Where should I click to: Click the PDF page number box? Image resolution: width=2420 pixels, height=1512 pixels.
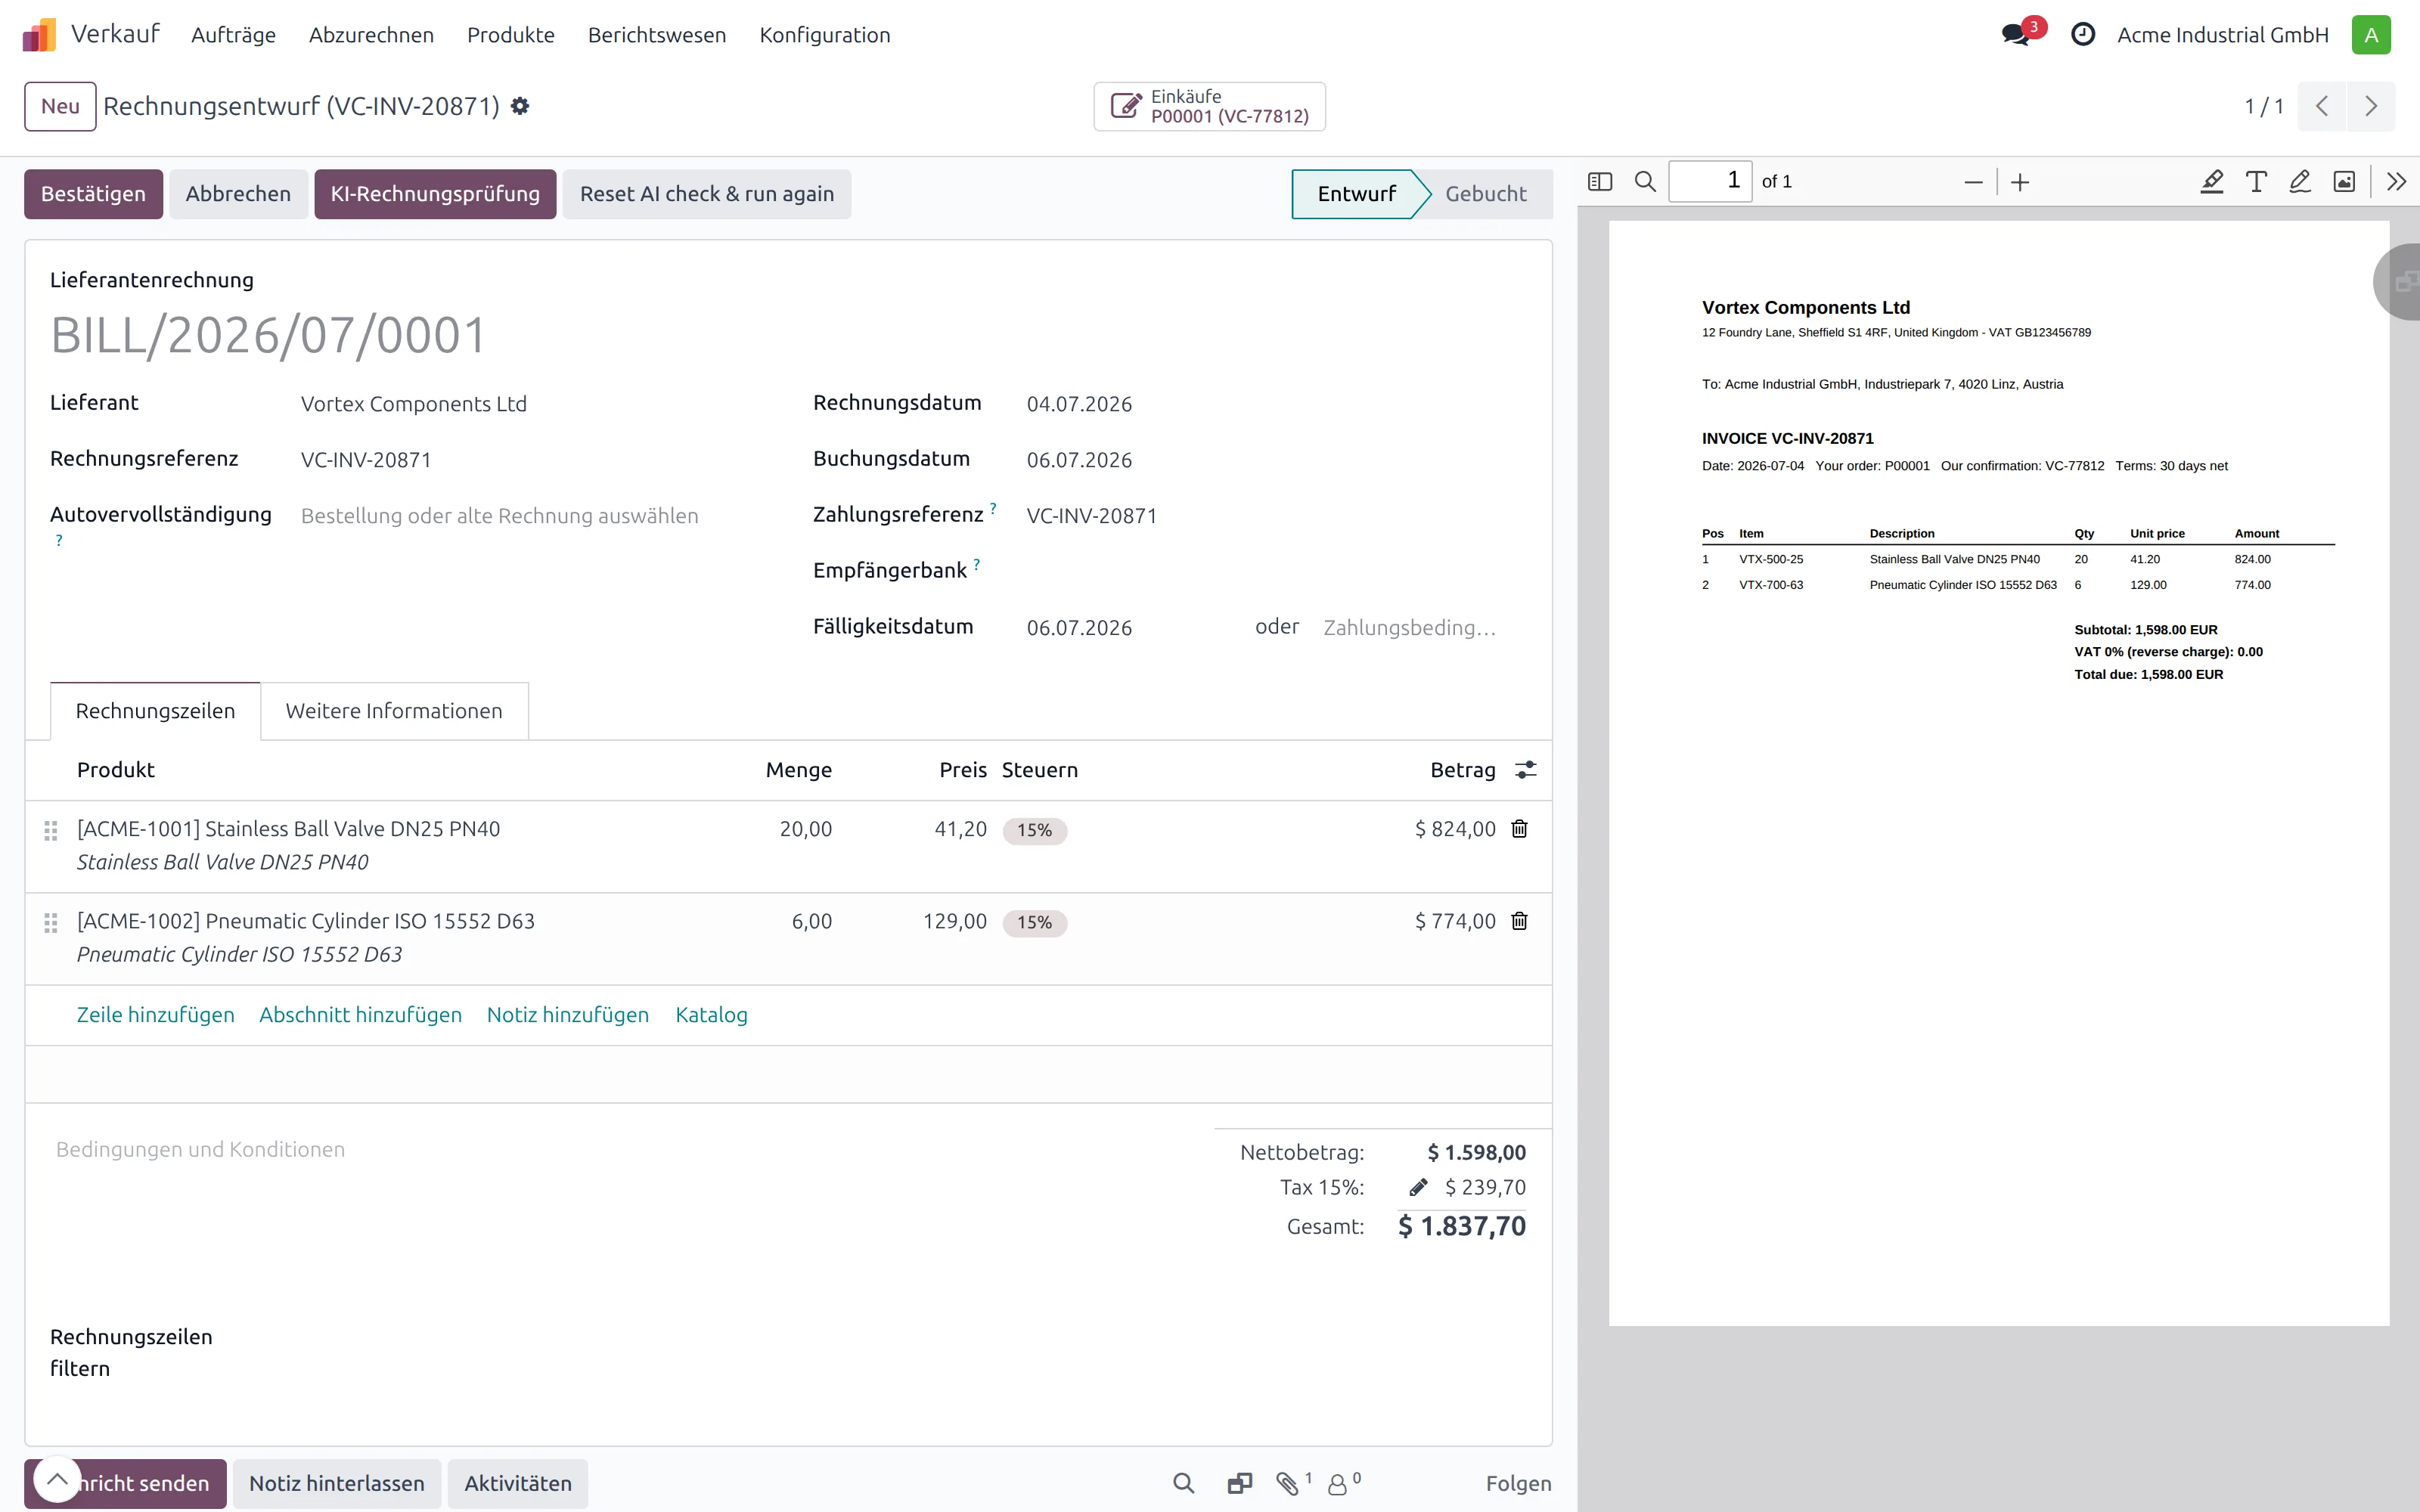click(1709, 181)
